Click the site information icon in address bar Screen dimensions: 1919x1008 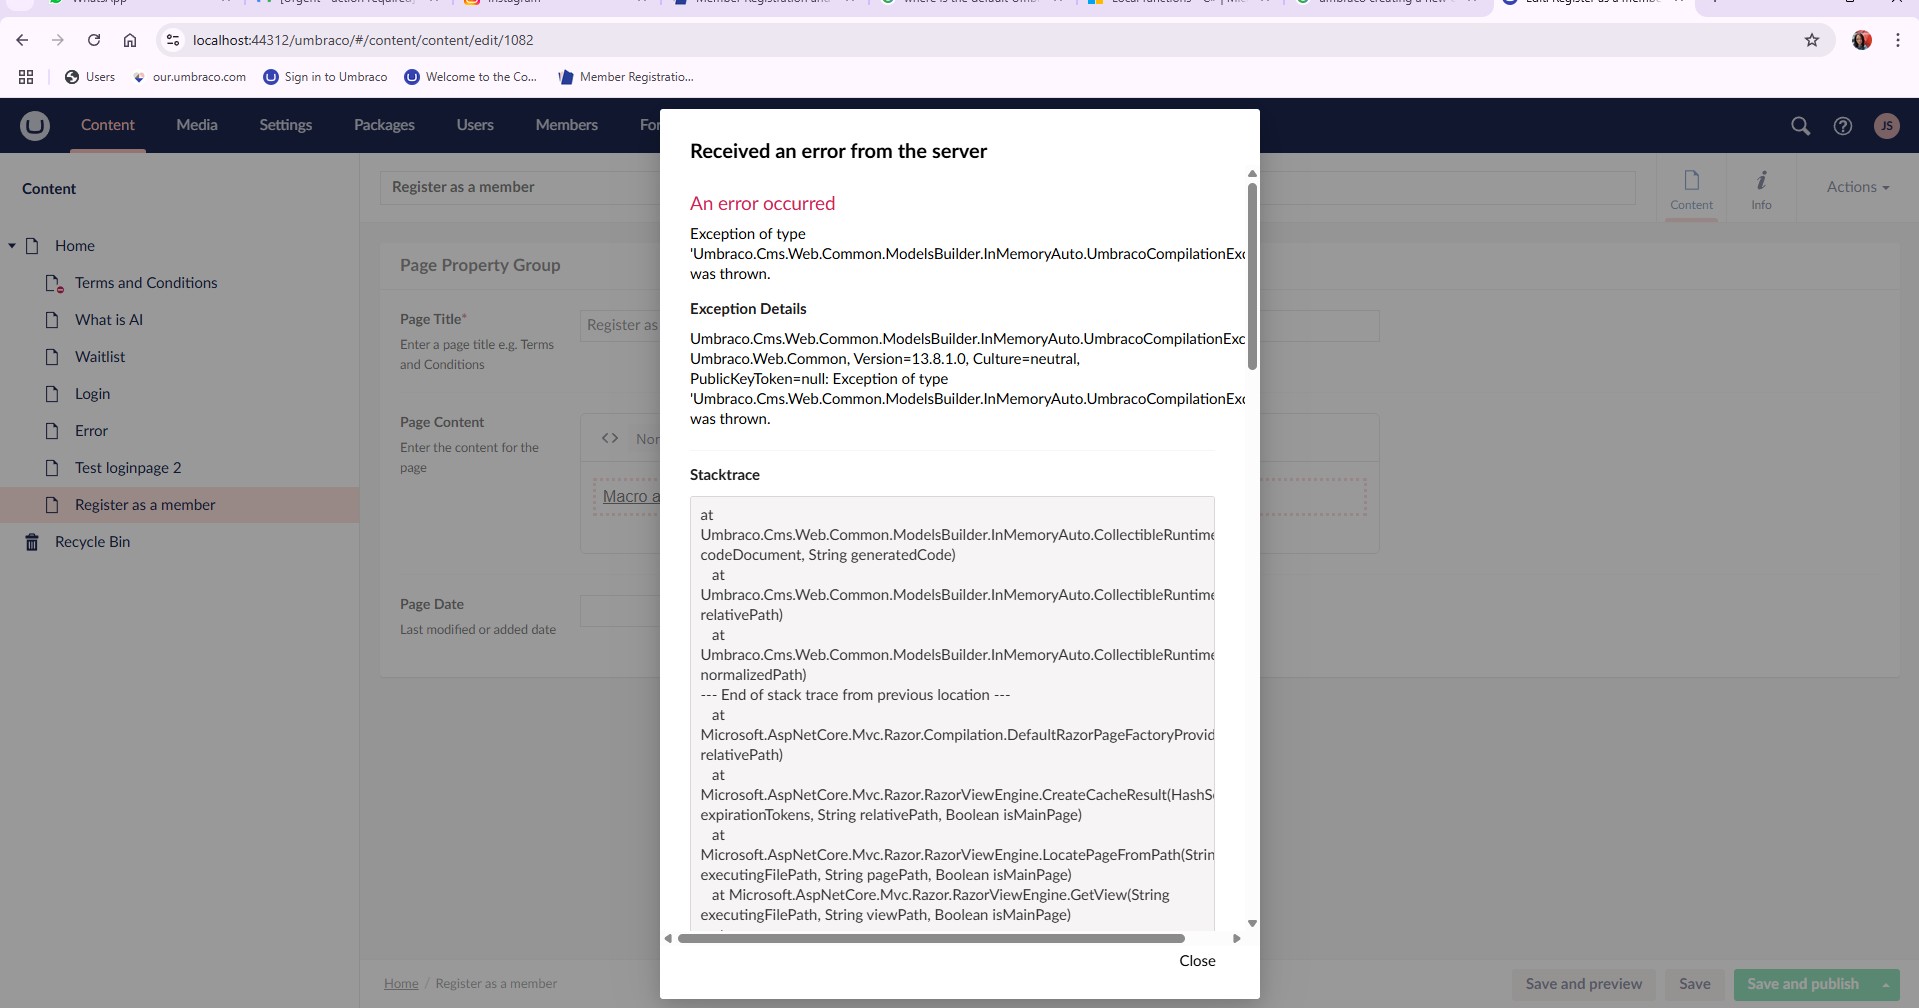click(173, 40)
